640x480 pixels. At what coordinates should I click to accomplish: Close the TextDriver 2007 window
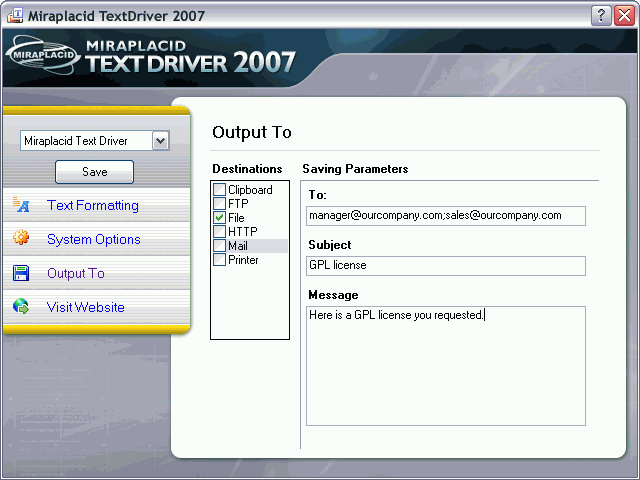coord(624,16)
